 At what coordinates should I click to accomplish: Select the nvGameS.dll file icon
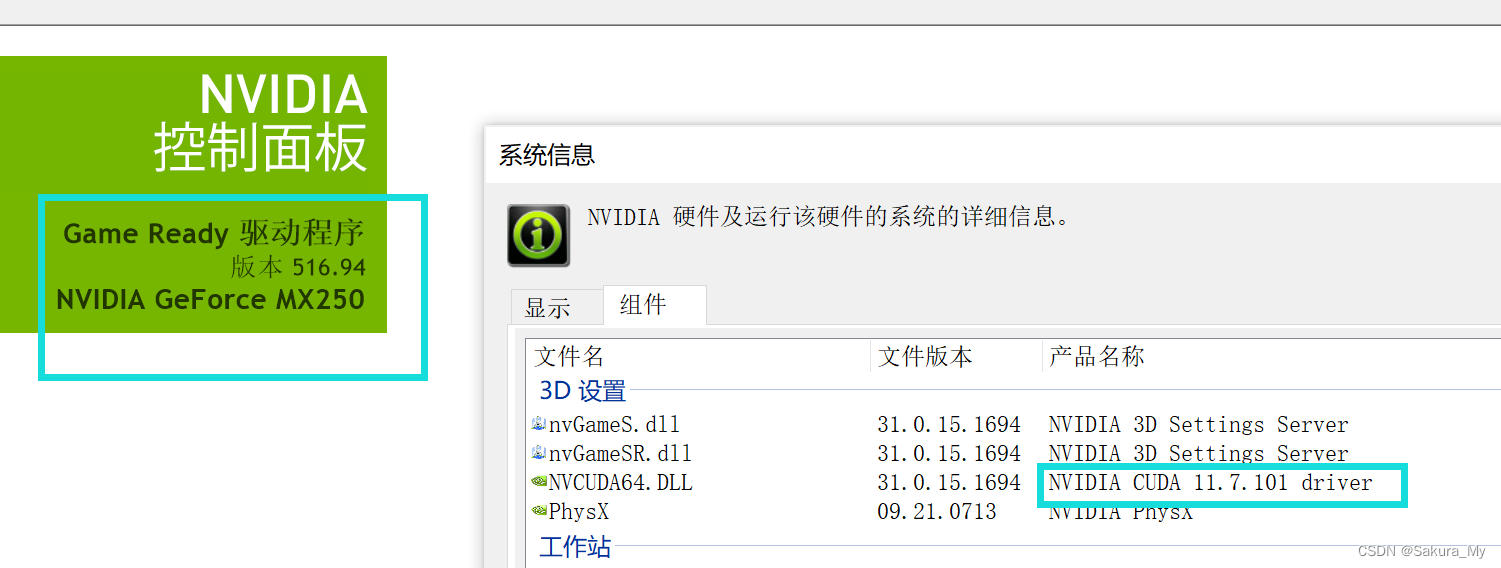[539, 425]
